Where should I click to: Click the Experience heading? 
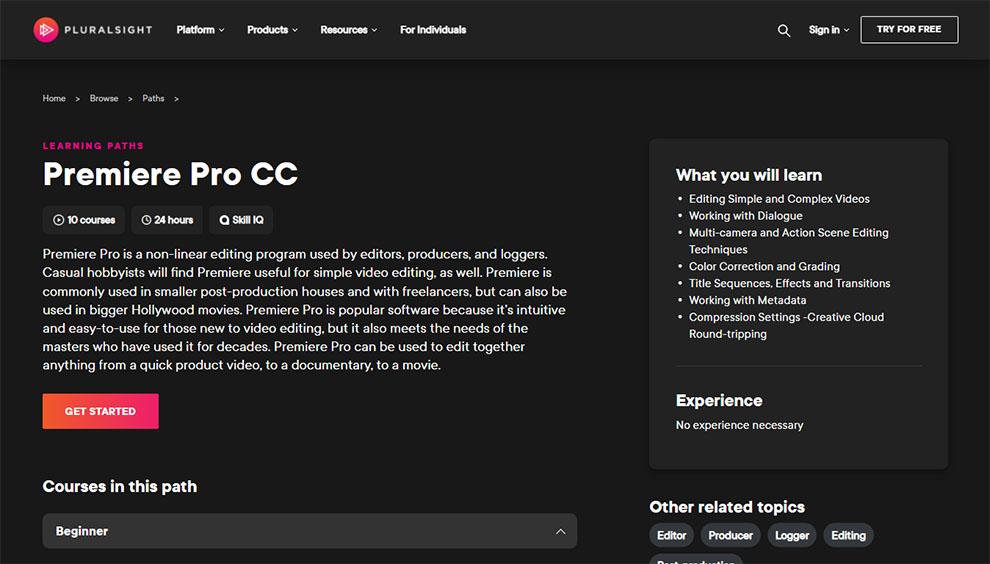719,400
